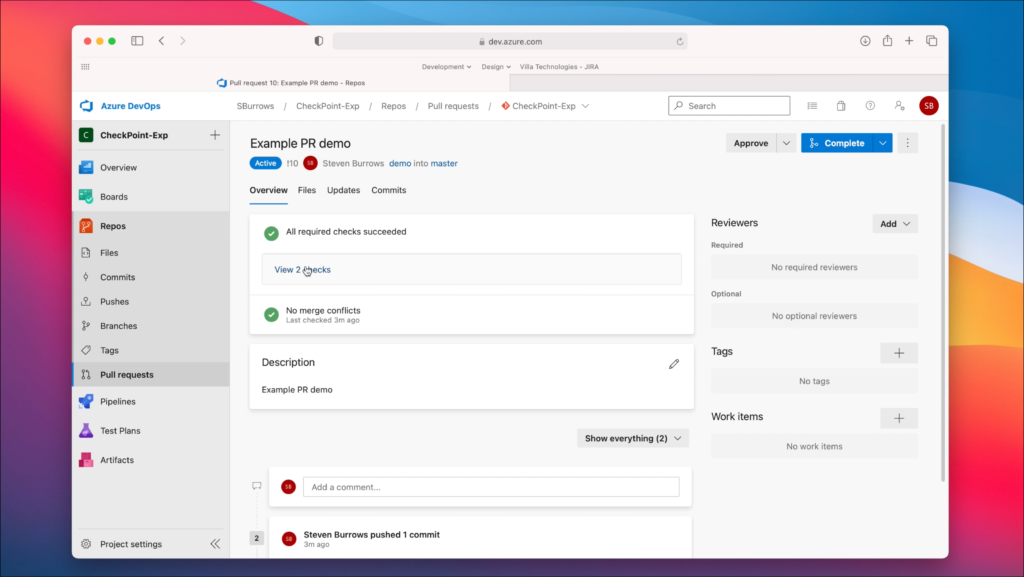
Task: Switch to the Commits tab of the pull request
Action: 389,190
